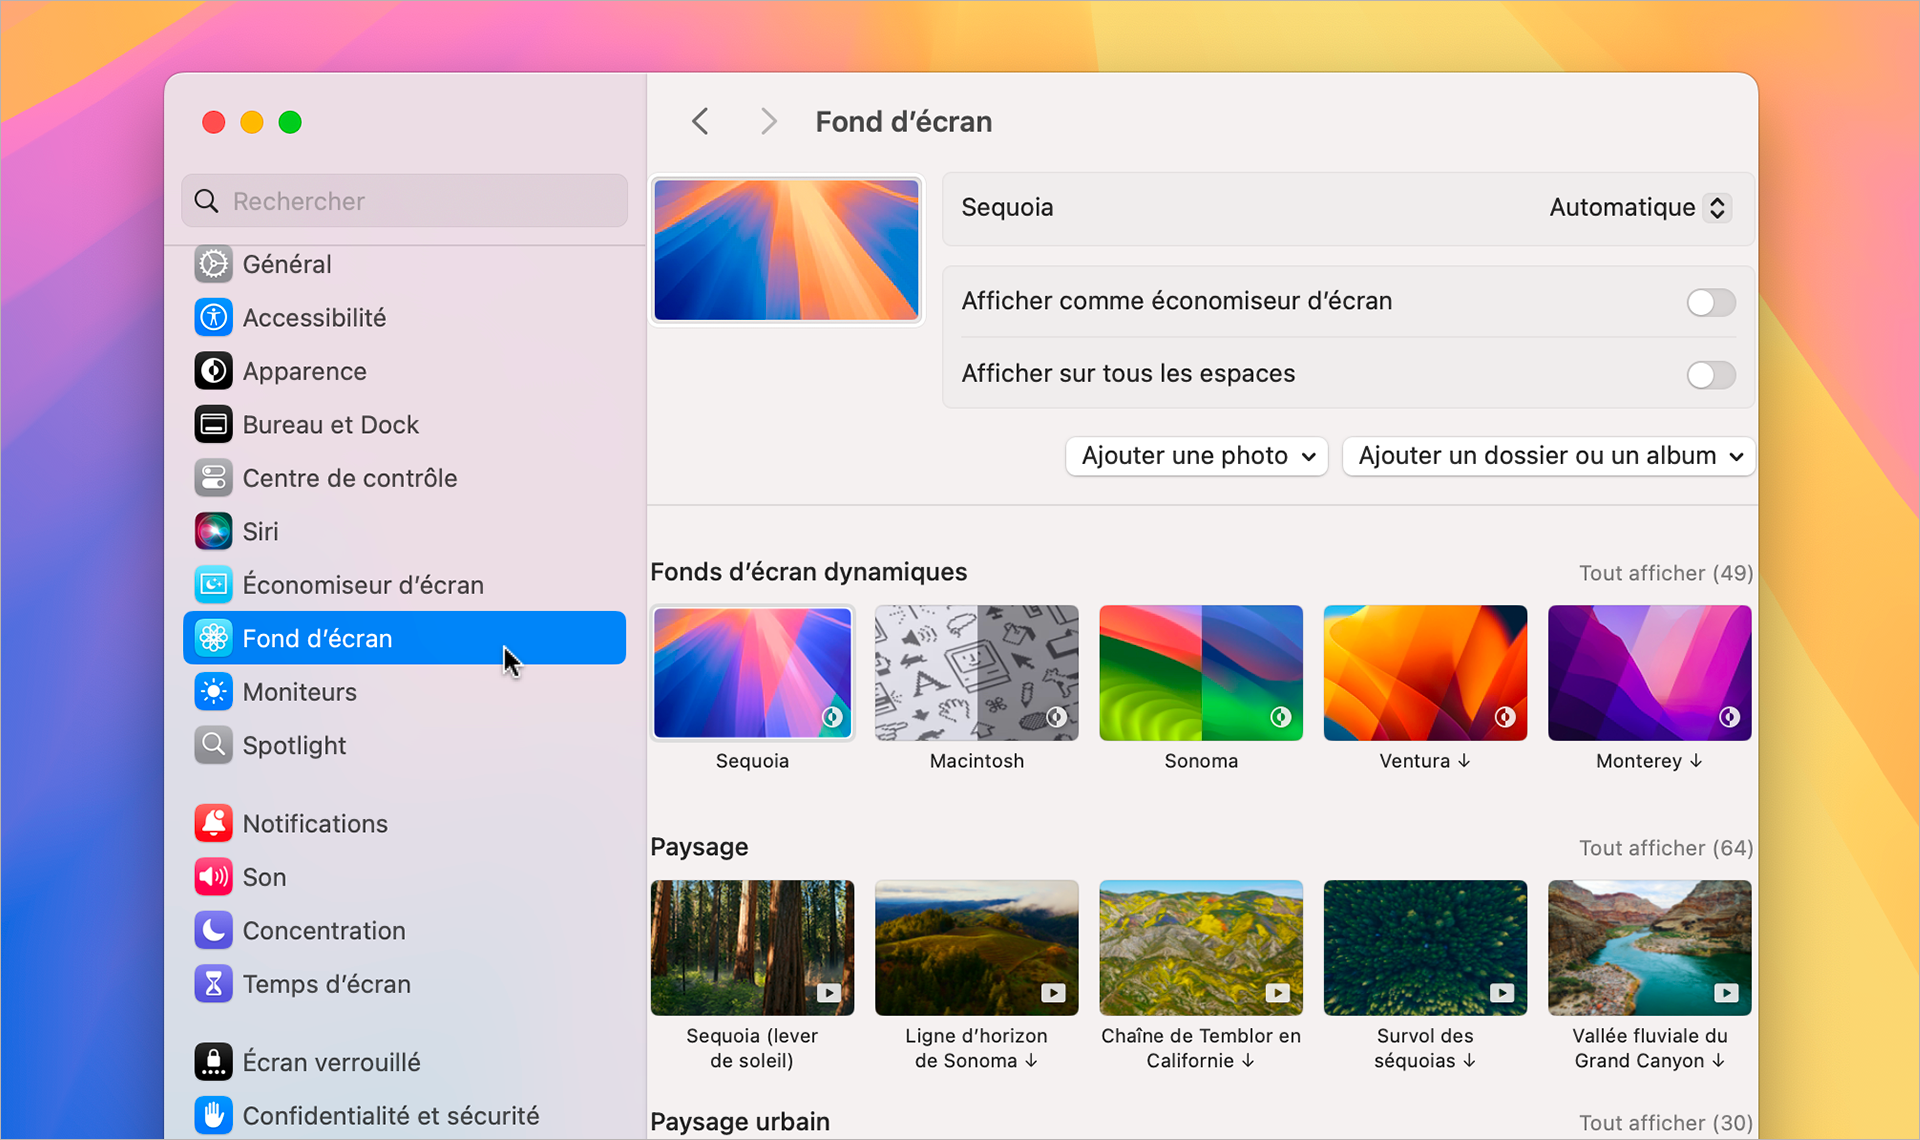Open Notifications settings
Viewport: 1920px width, 1140px height.
315,823
